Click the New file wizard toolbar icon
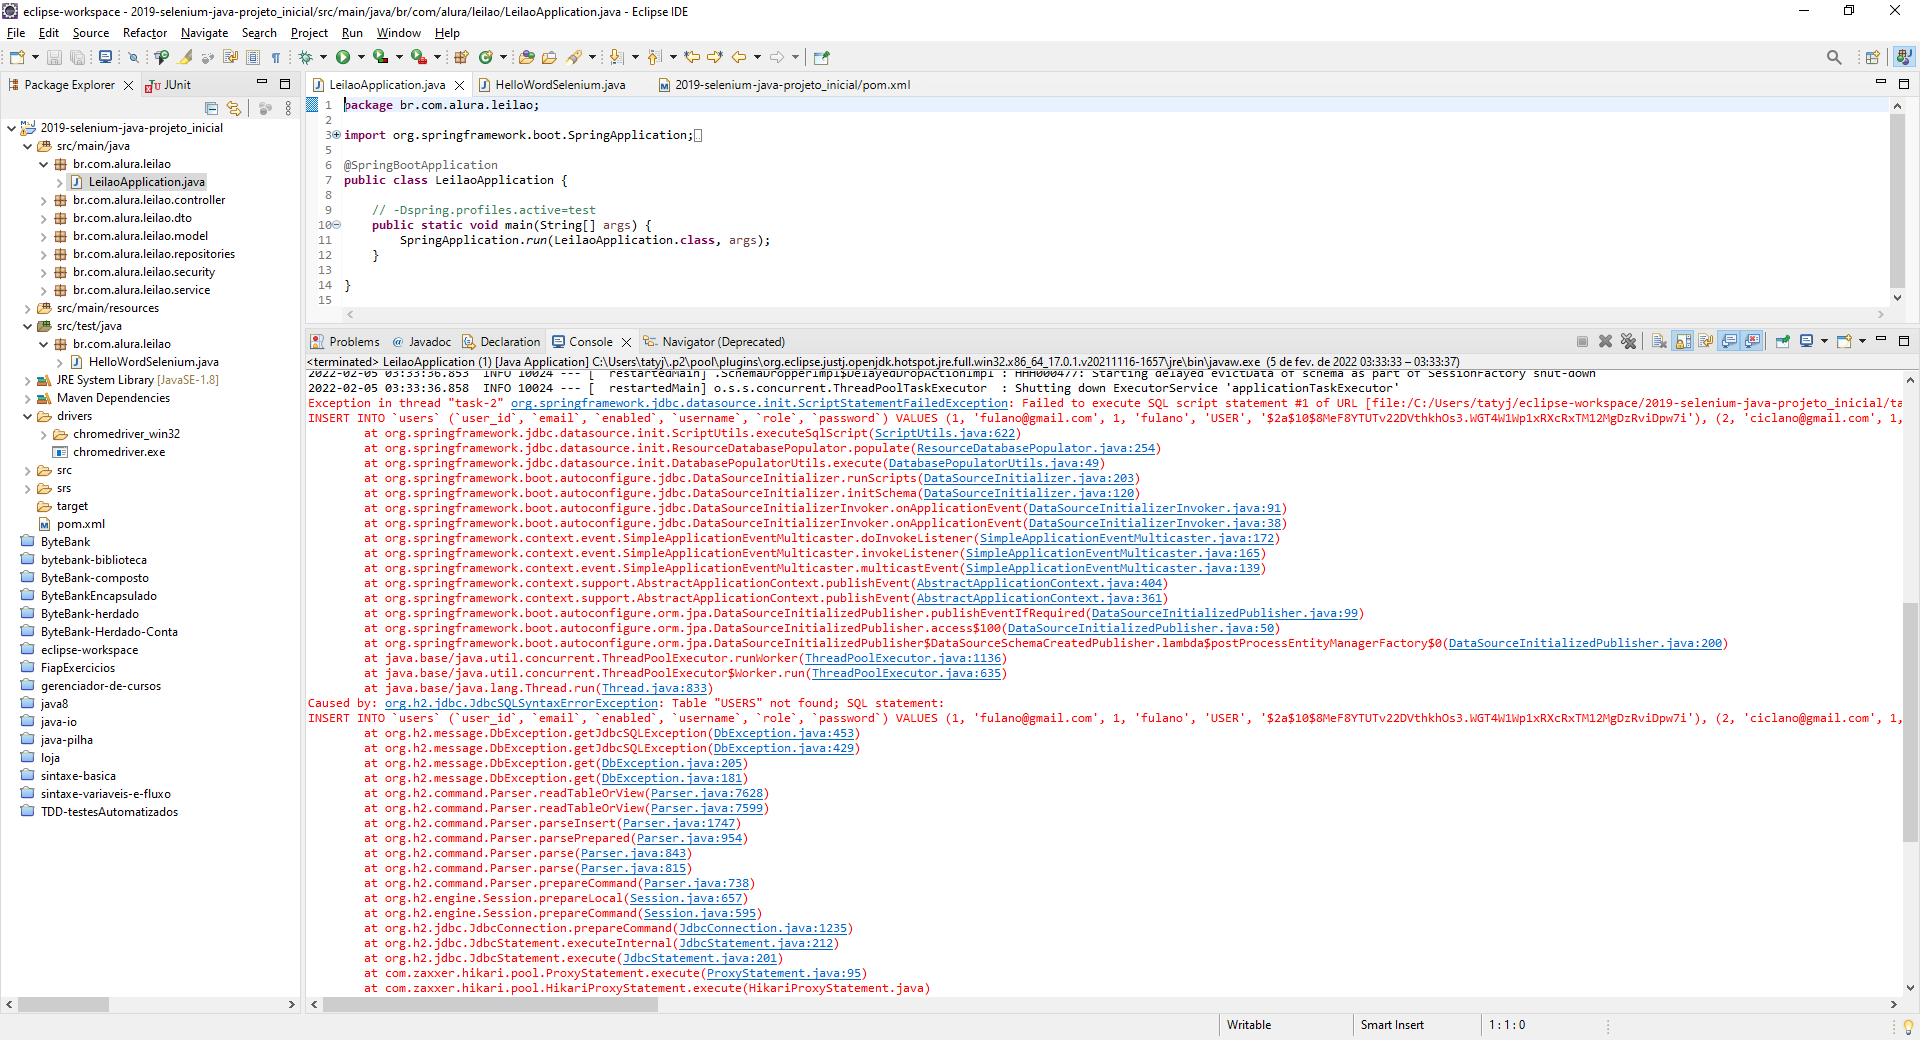1920x1040 pixels. pyautogui.click(x=17, y=57)
